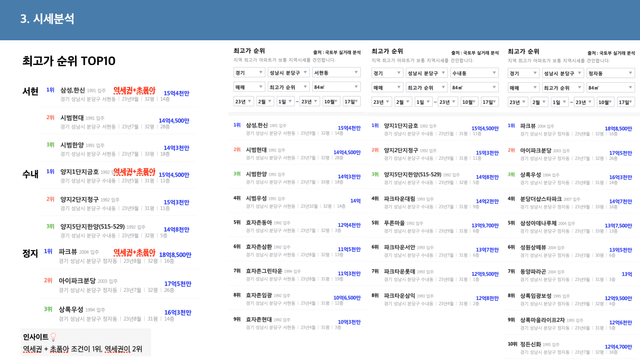Select the 7위 파크타운롯데 listing
The height and width of the screenshot is (360, 640).
pyautogui.click(x=435, y=275)
